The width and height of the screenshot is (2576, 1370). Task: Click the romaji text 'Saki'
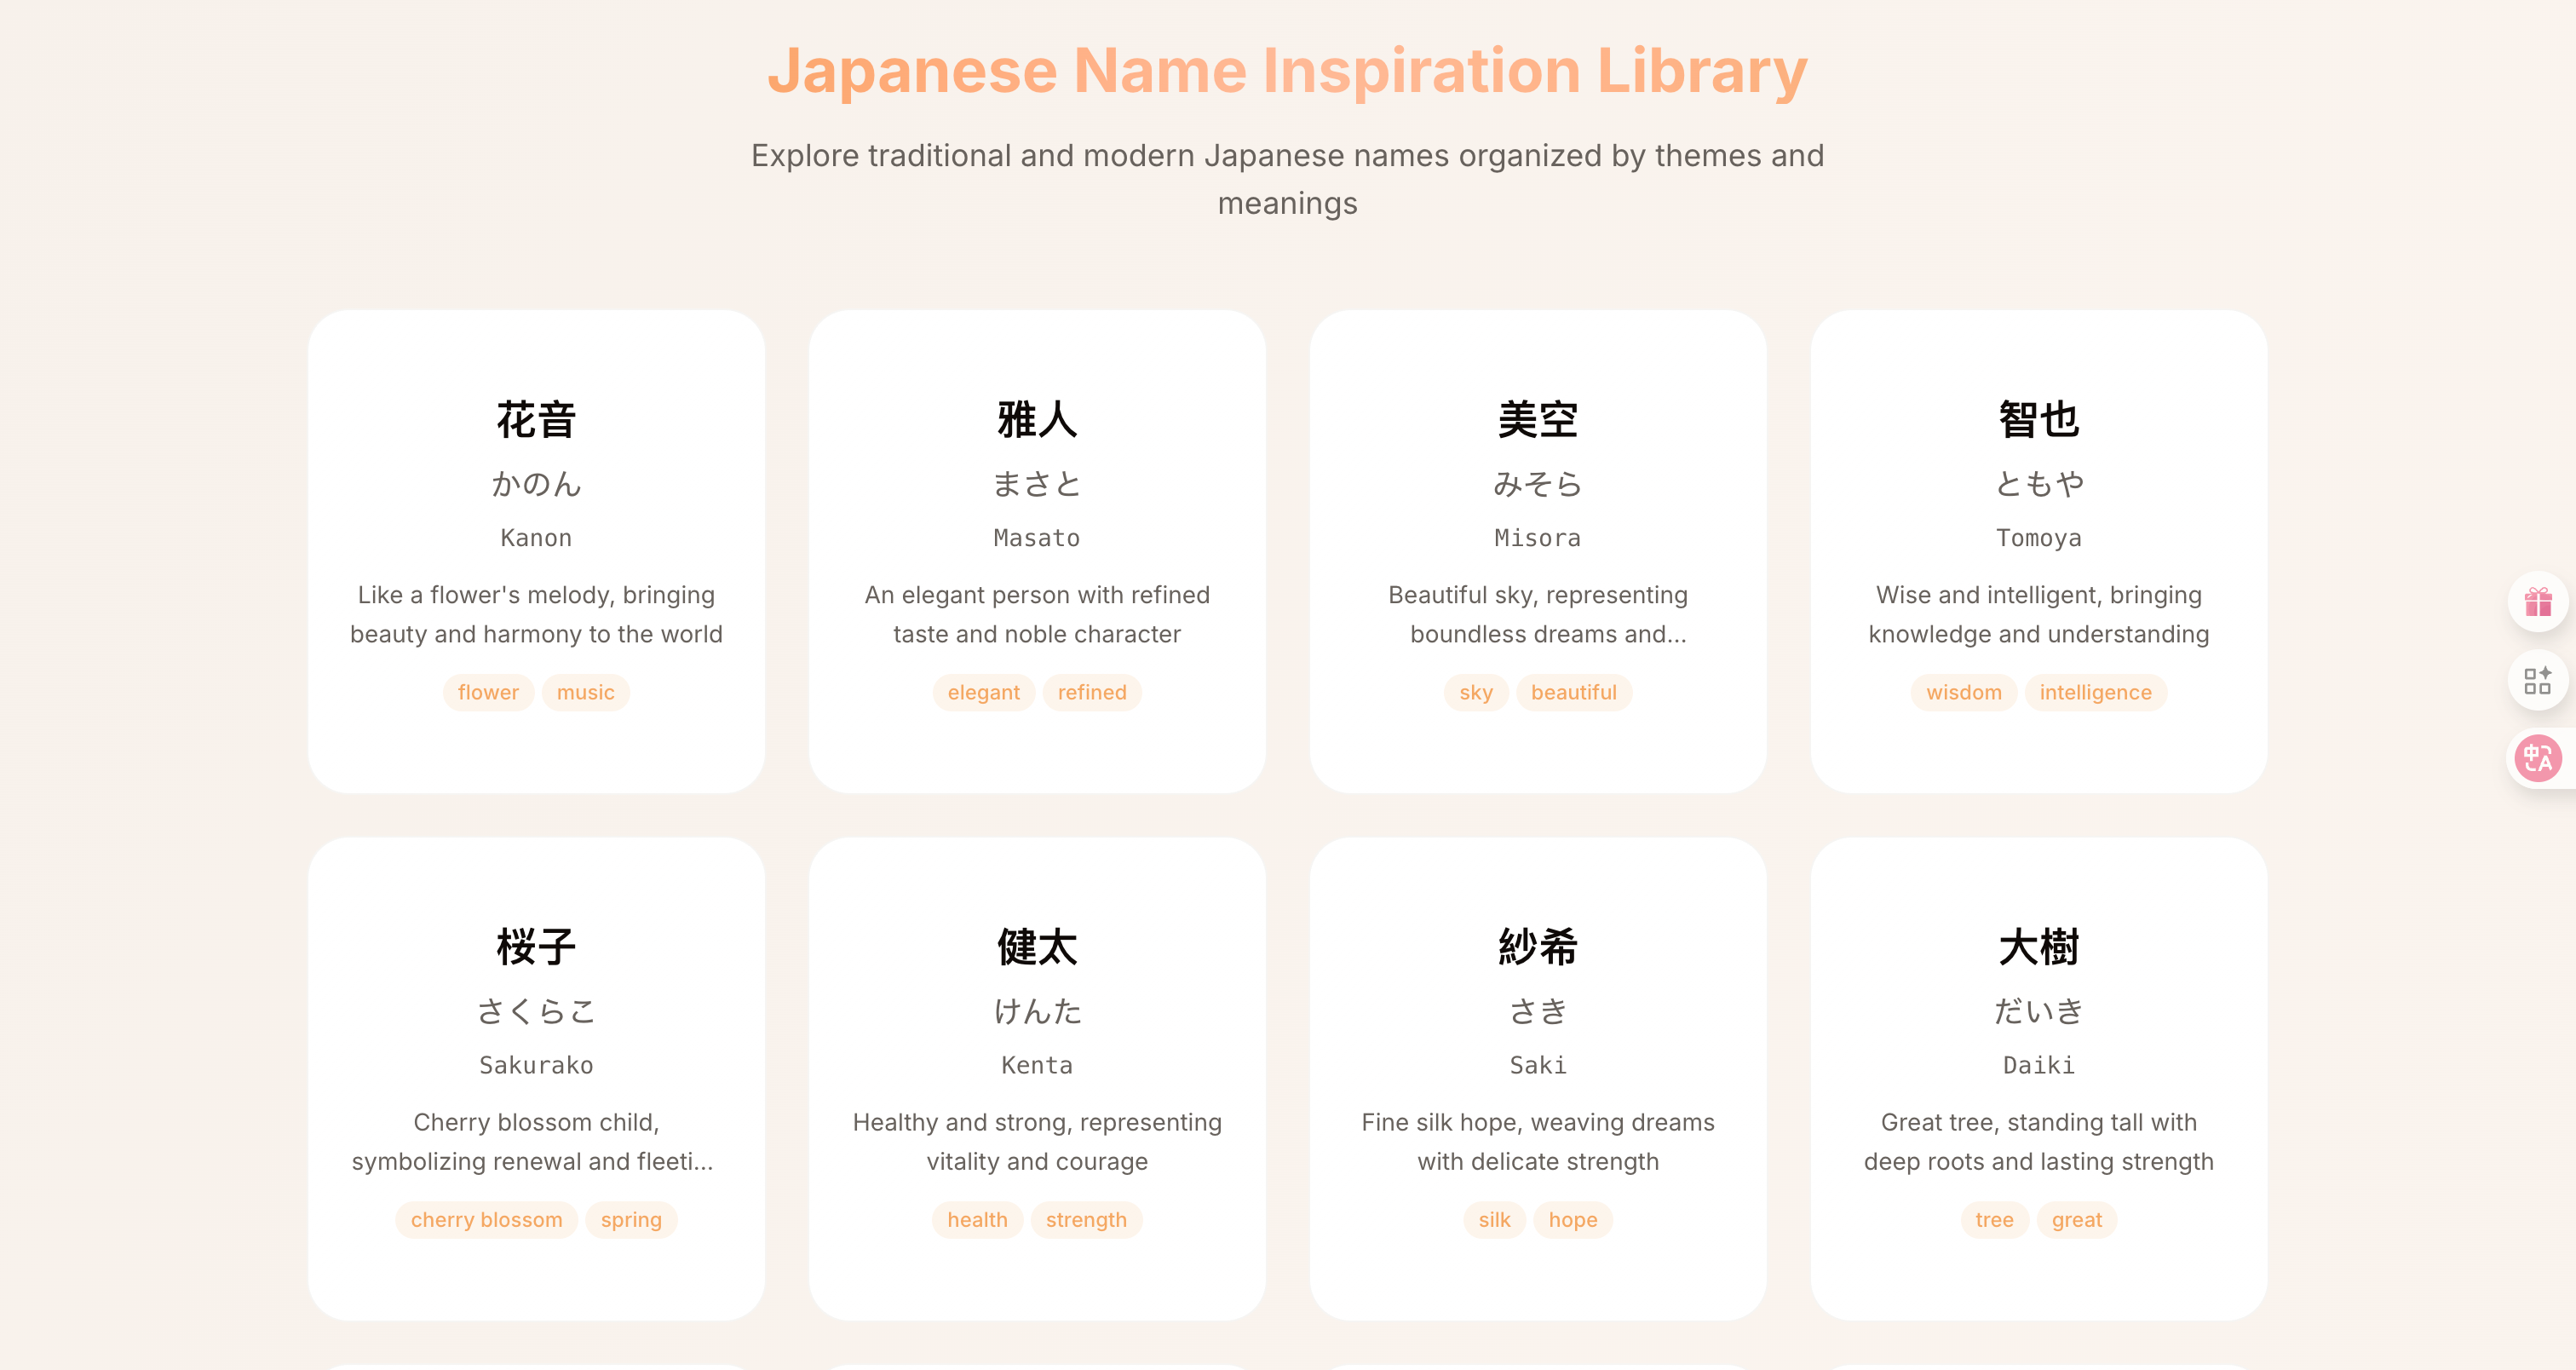pyautogui.click(x=1538, y=1065)
